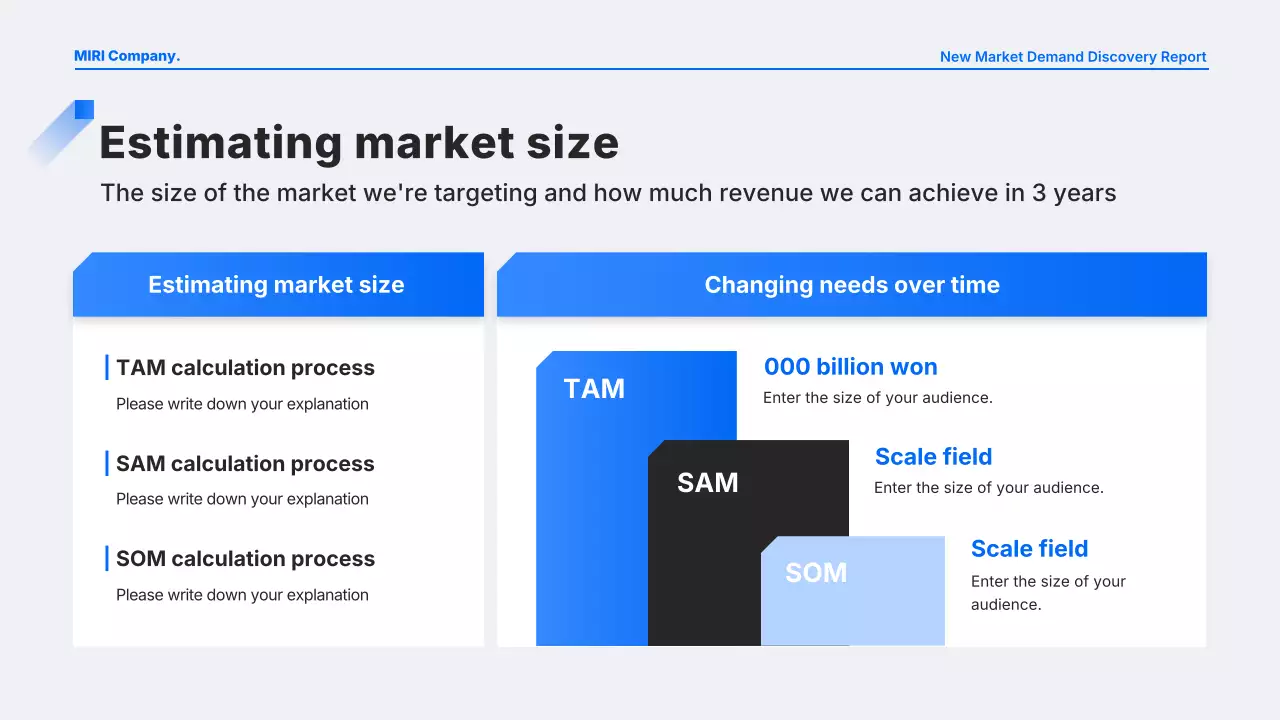Click the Scale field heading next to SAM
Viewport: 1280px width, 720px height.
(933, 457)
